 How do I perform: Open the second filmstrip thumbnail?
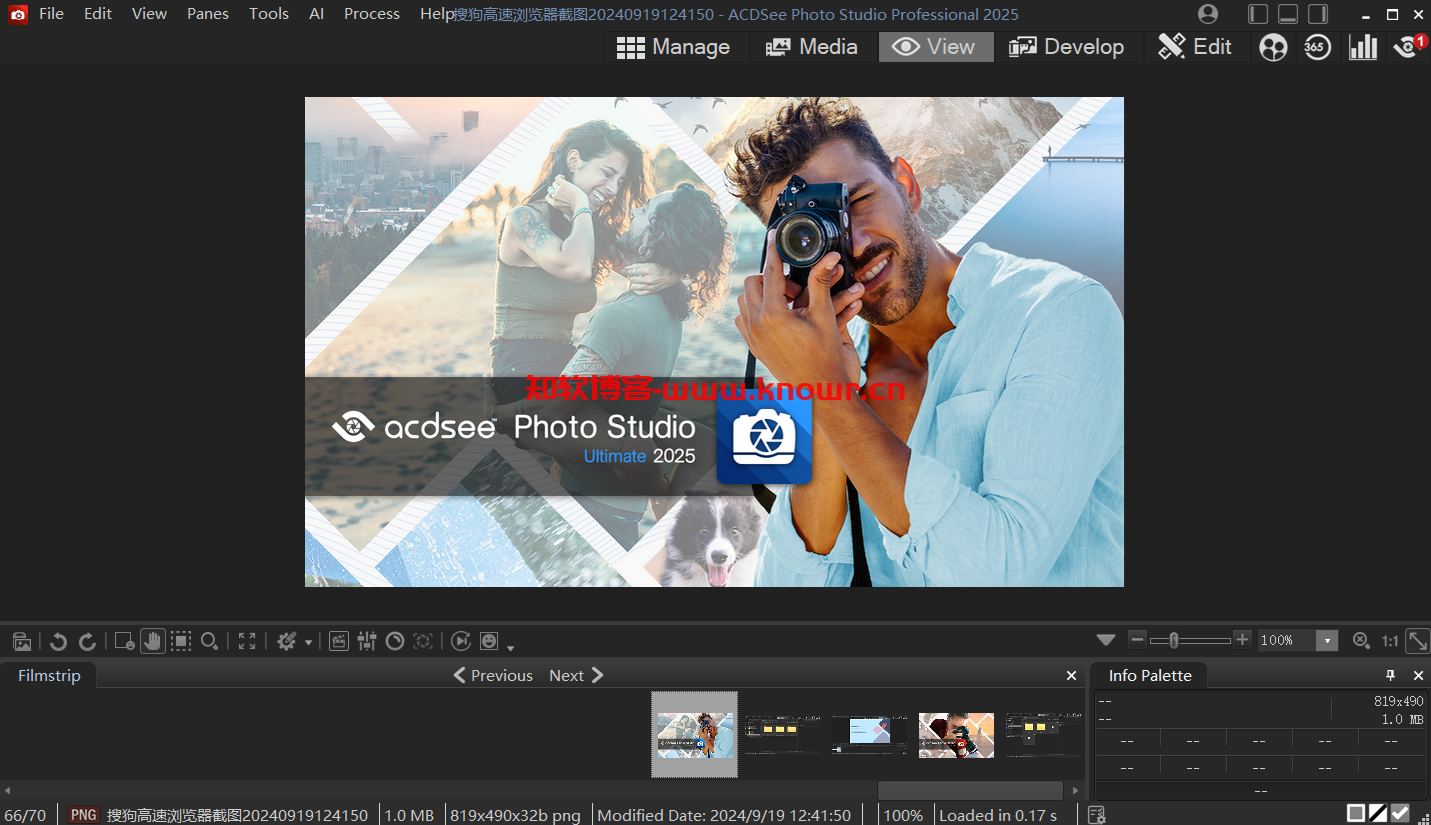tap(783, 735)
